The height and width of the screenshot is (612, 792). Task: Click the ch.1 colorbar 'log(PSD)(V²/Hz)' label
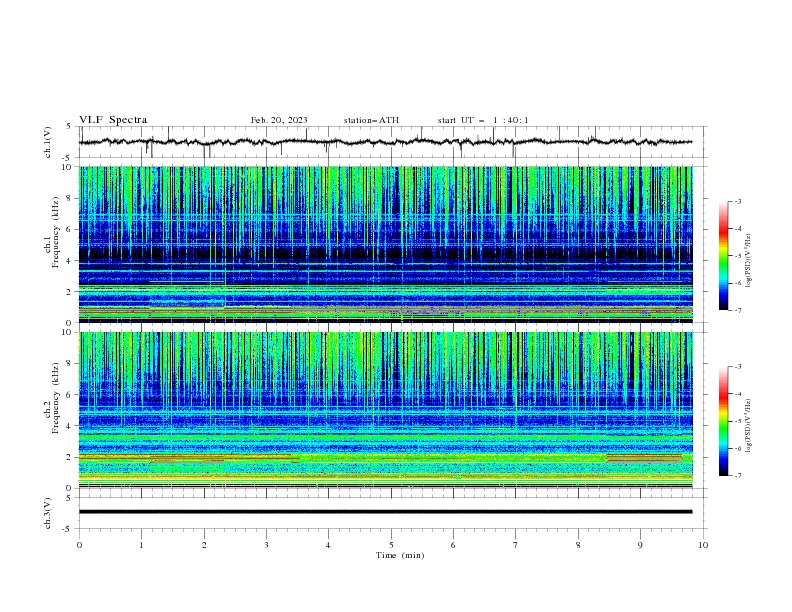(748, 261)
